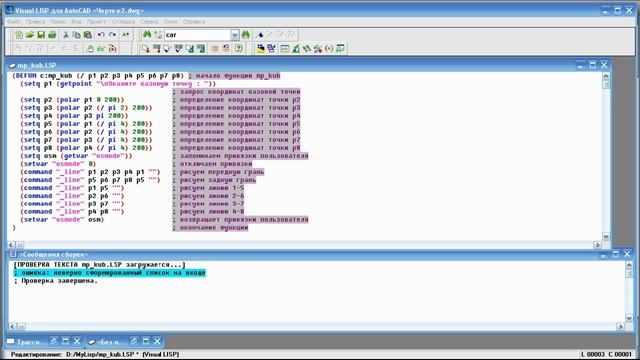Click the mp_kub.LSP editor title bar
This screenshot has width=640, height=360.
pyautogui.click(x=308, y=65)
